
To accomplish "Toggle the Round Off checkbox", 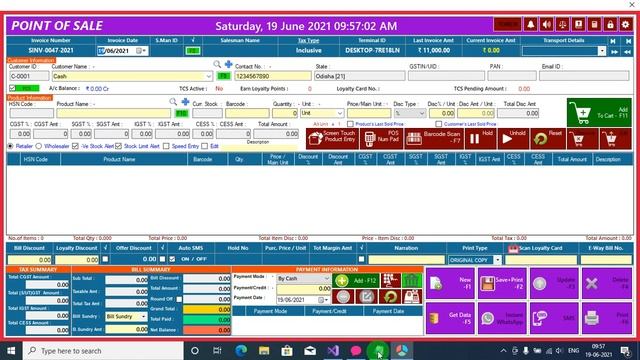I will [179, 299].
